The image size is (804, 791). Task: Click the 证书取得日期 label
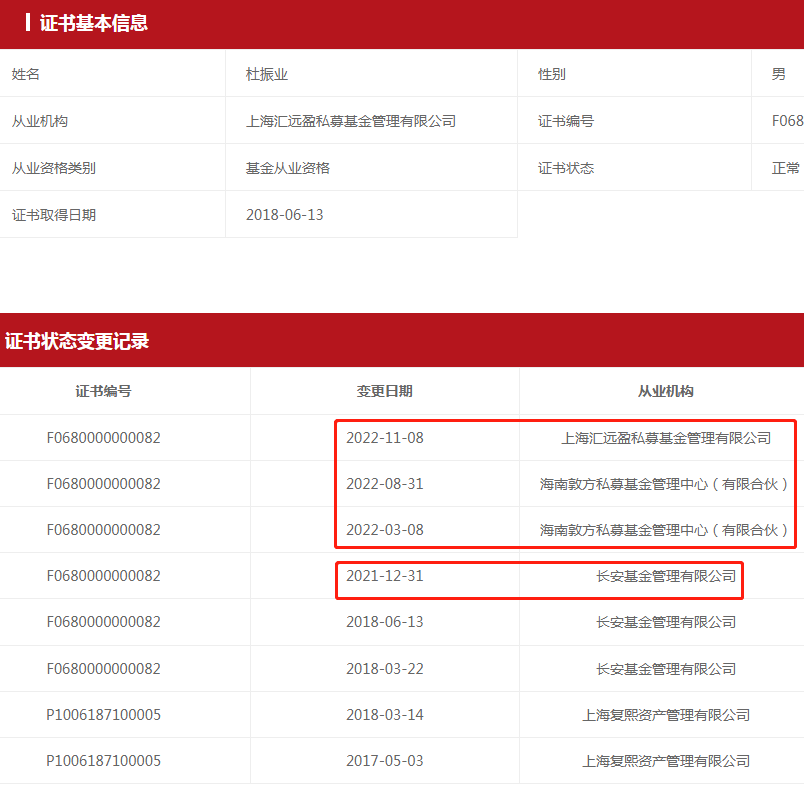click(x=54, y=215)
